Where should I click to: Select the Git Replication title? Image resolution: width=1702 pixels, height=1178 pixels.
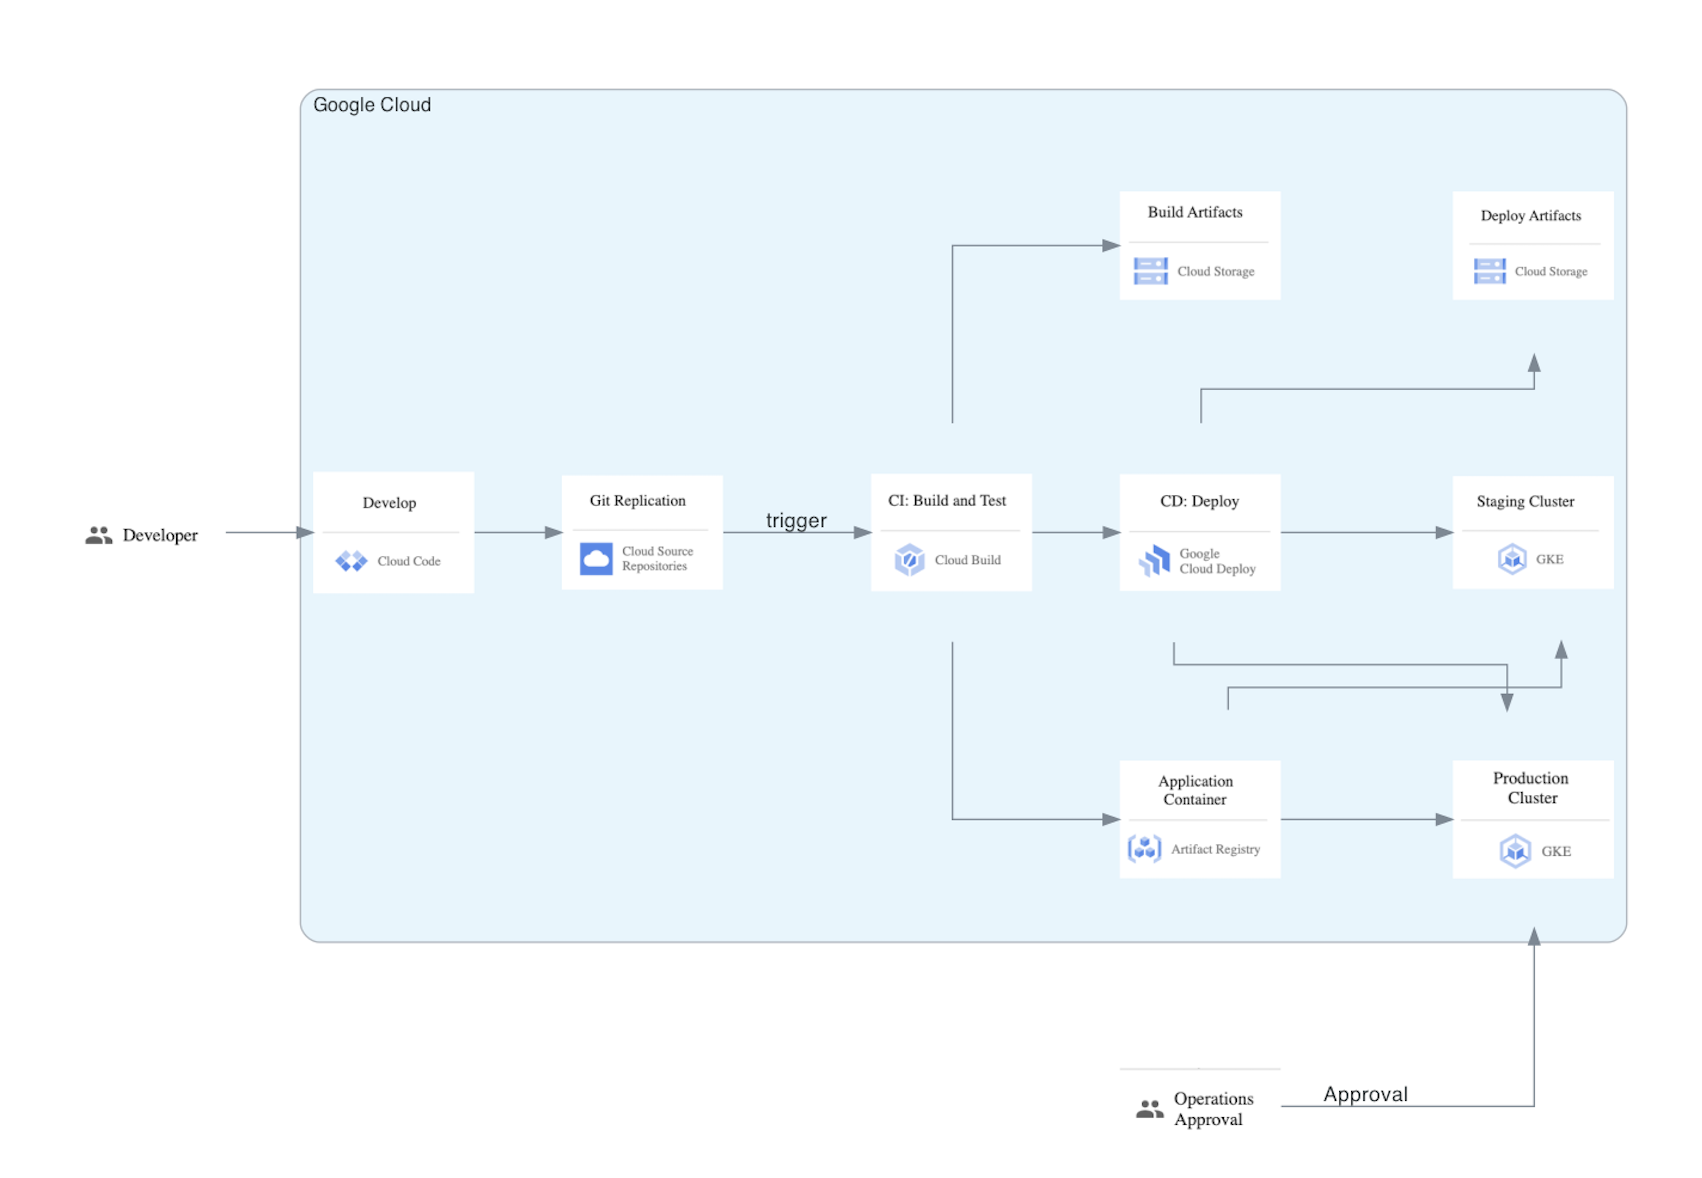click(637, 501)
